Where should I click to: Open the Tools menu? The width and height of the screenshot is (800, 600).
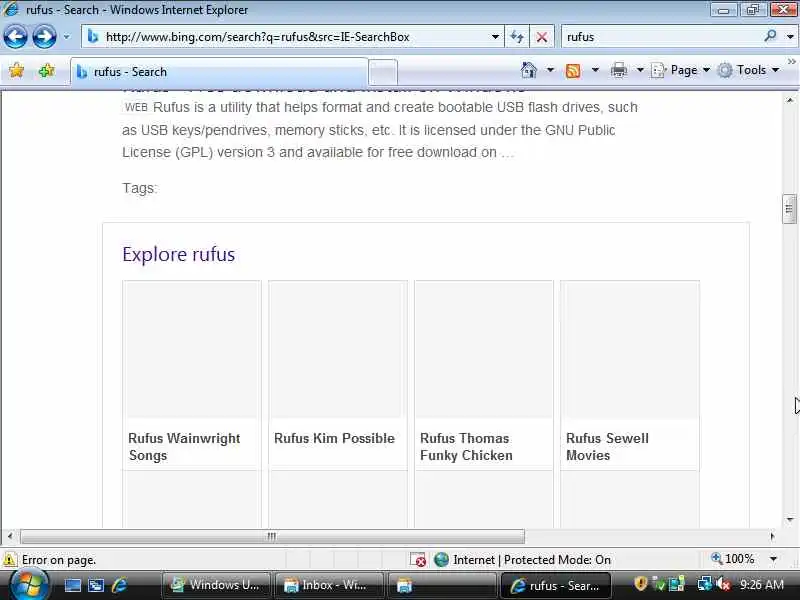click(x=748, y=70)
